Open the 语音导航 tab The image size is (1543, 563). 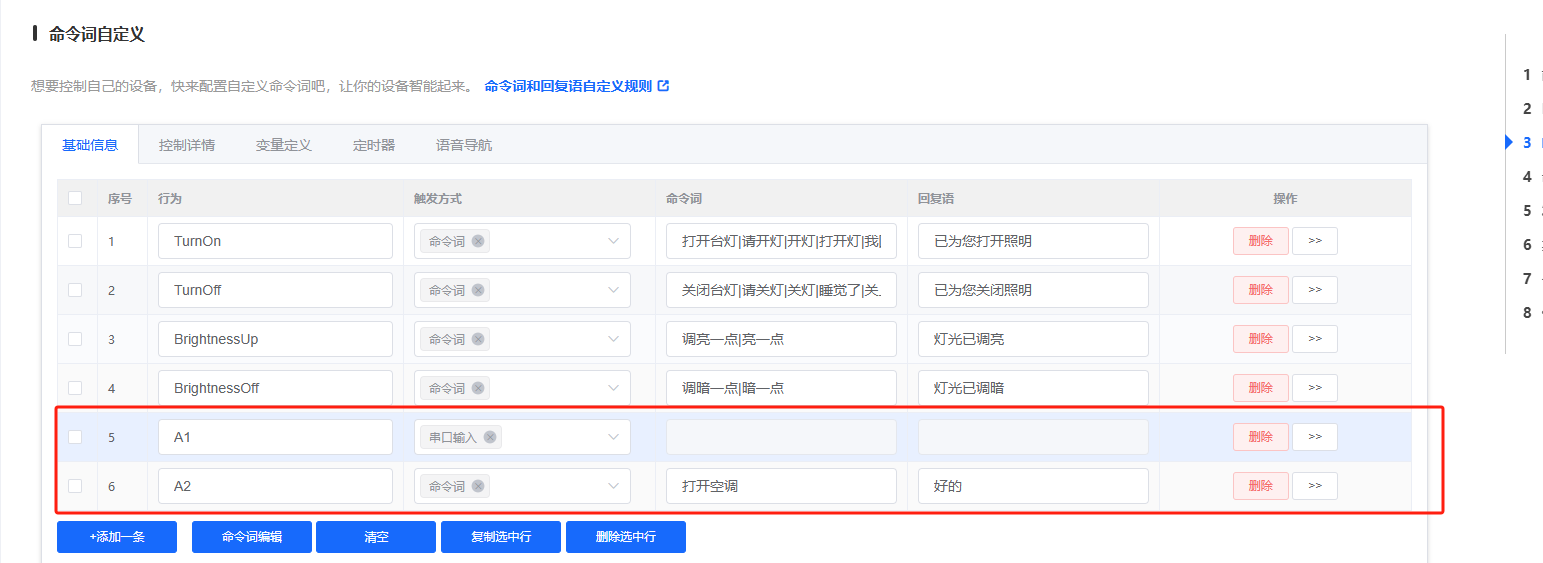(x=464, y=145)
